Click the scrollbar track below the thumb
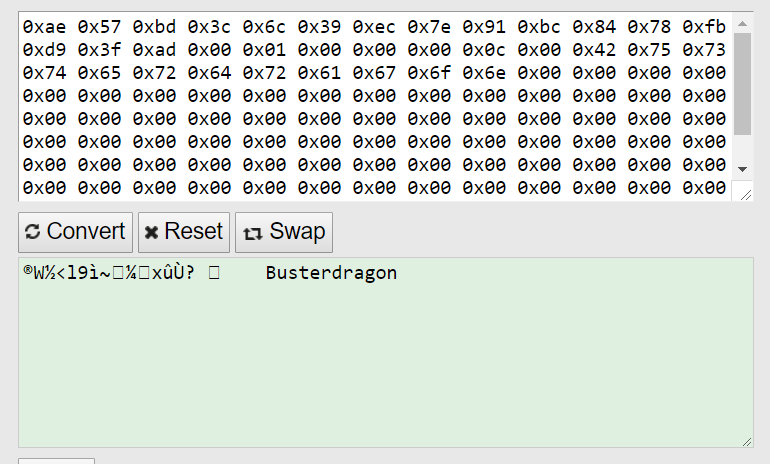770x464 pixels. pyautogui.click(x=742, y=147)
